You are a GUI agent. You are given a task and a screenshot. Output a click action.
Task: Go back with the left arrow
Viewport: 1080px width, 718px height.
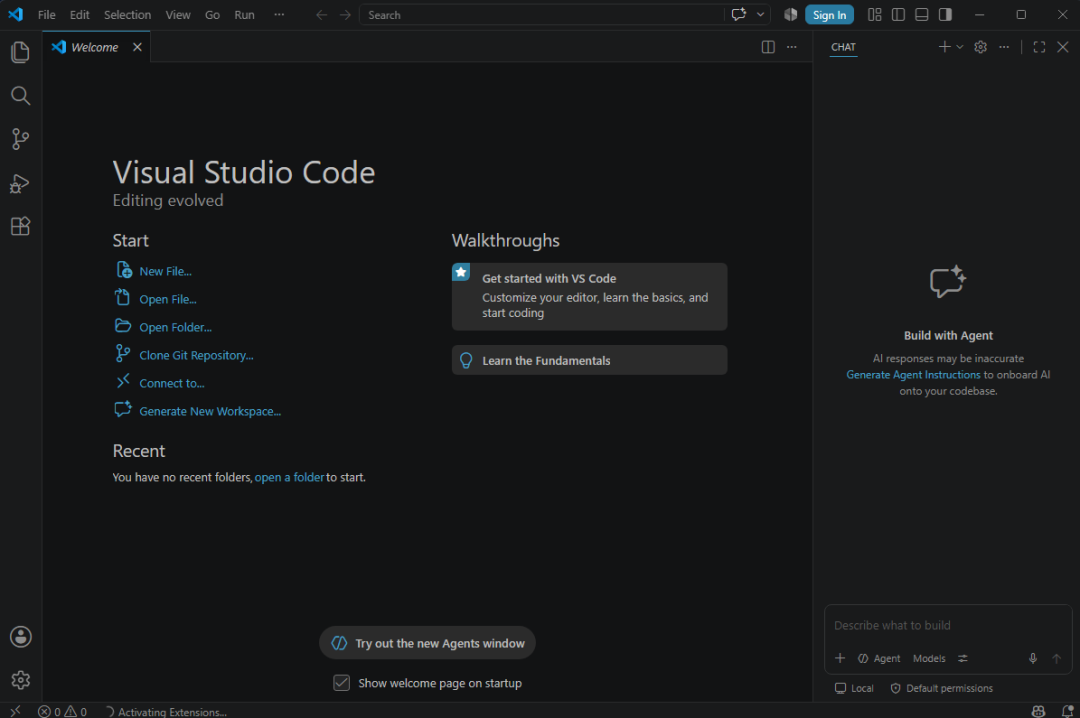321,14
